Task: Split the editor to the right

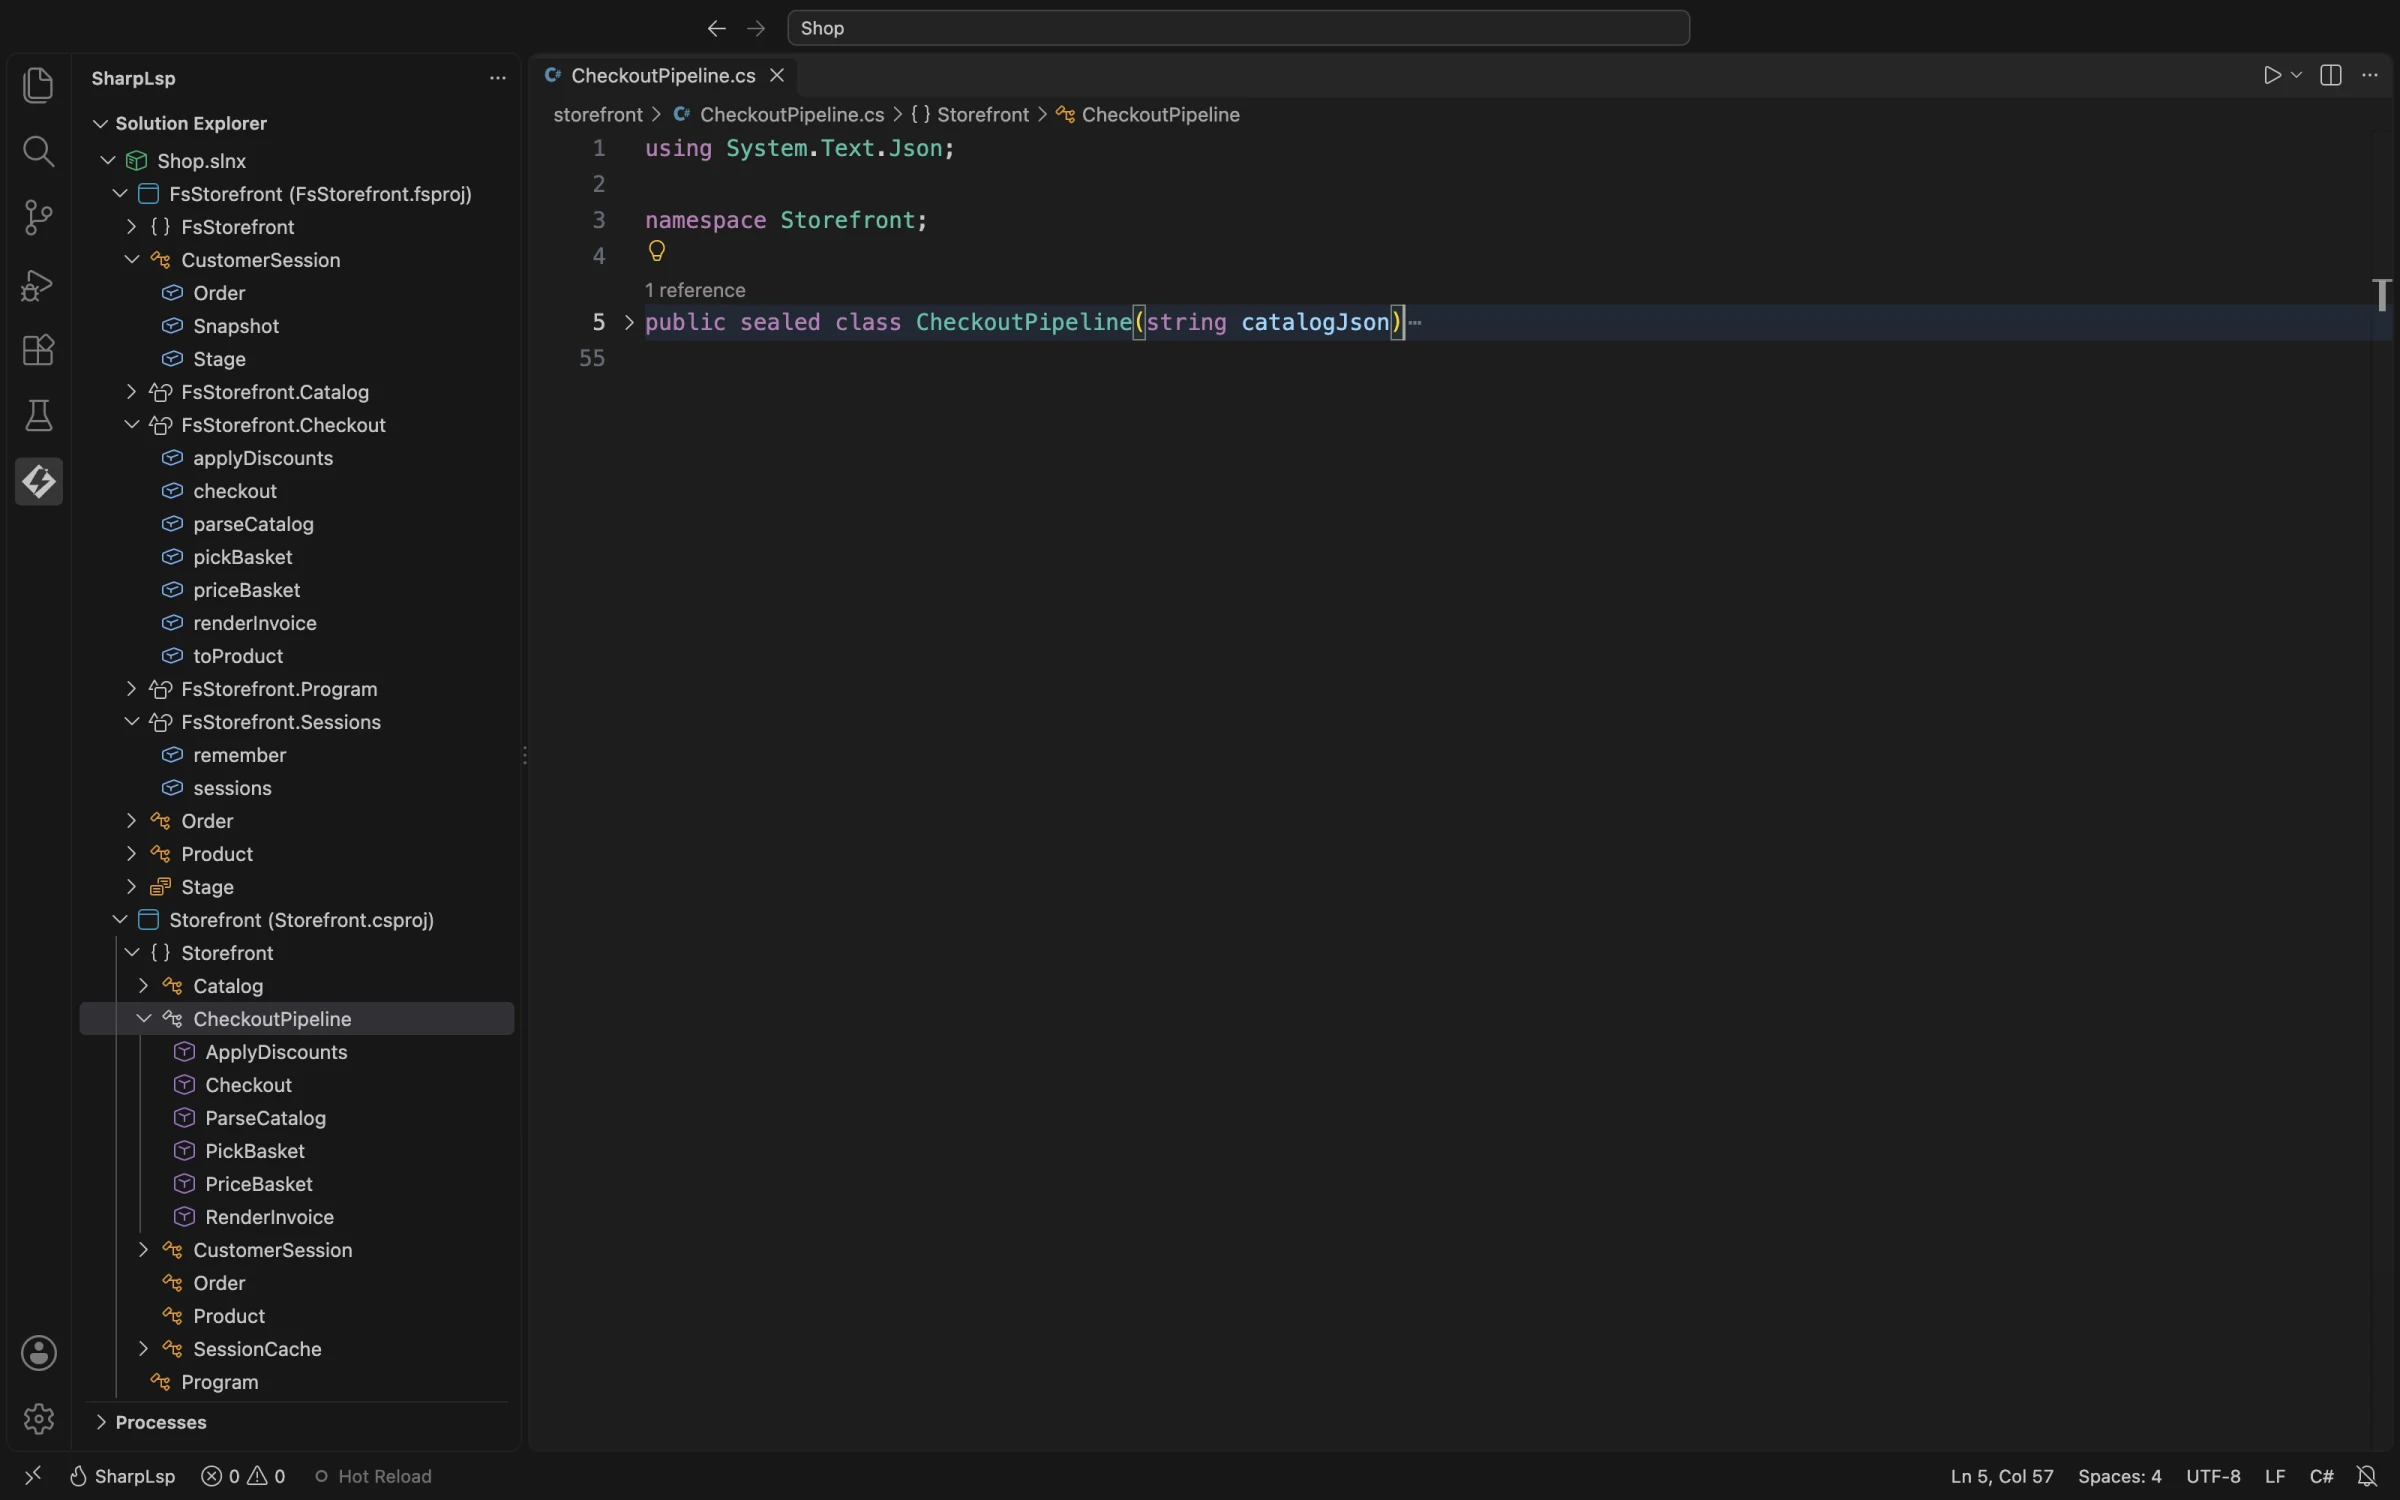Action: tap(2330, 76)
